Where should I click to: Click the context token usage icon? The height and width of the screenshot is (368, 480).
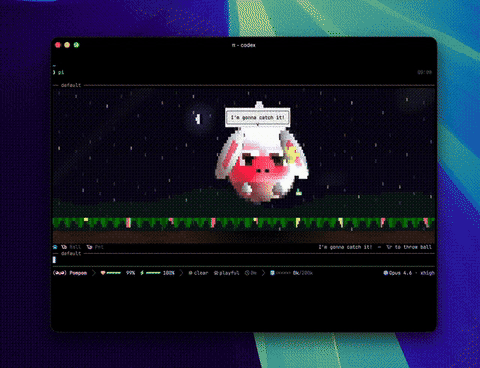272,273
